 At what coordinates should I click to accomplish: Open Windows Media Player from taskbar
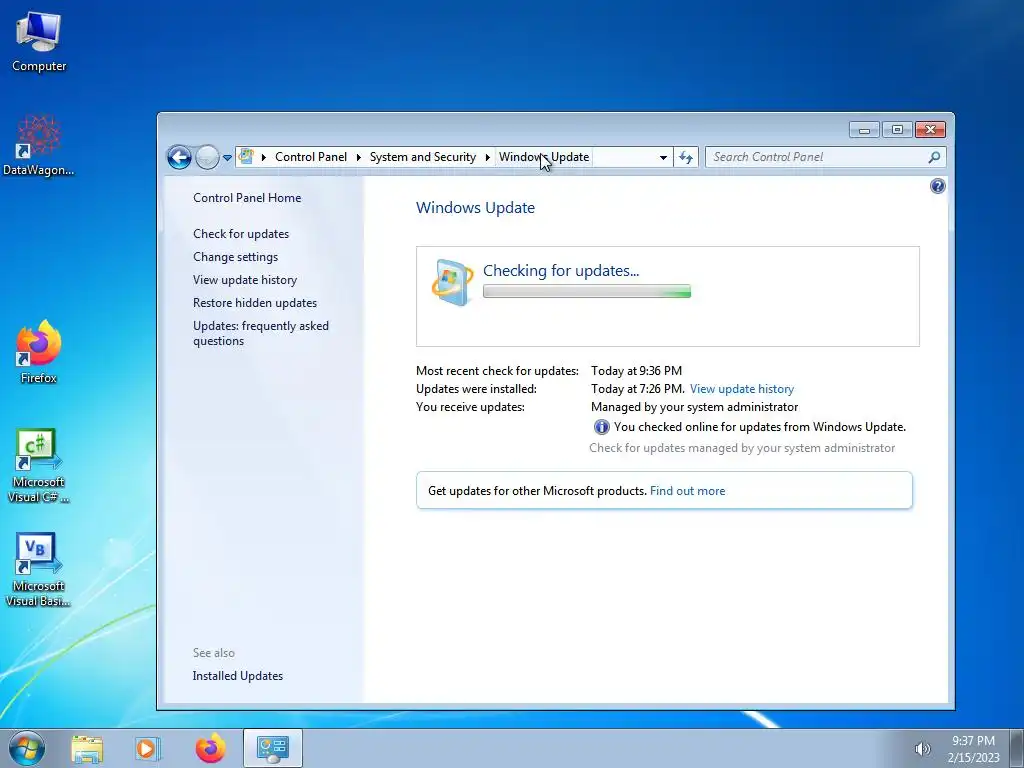147,749
